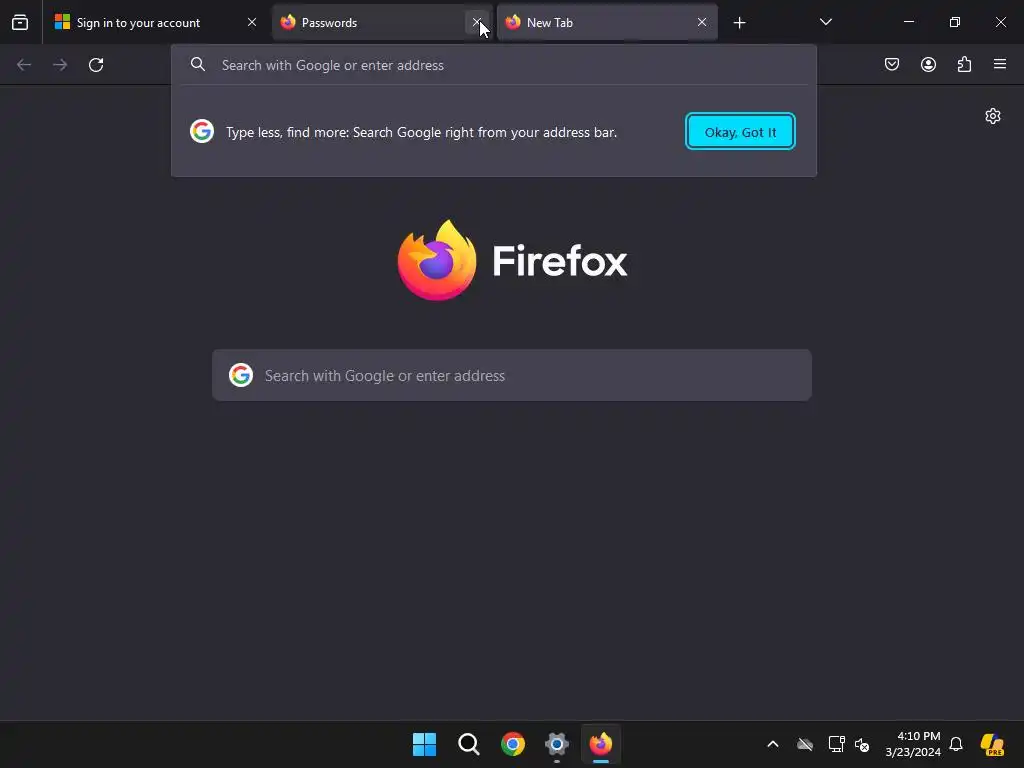Reload the current page

click(x=96, y=65)
